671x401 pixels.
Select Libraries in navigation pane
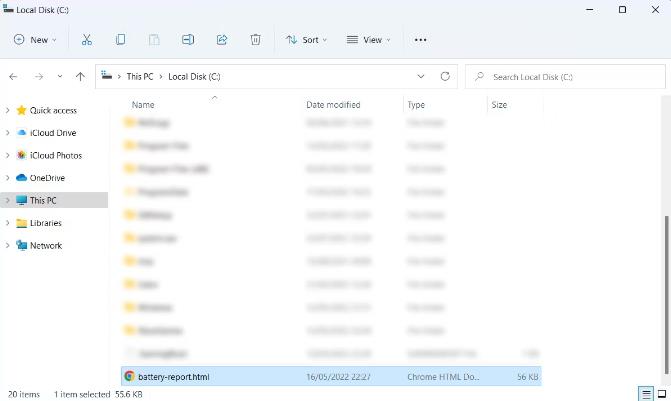(46, 223)
